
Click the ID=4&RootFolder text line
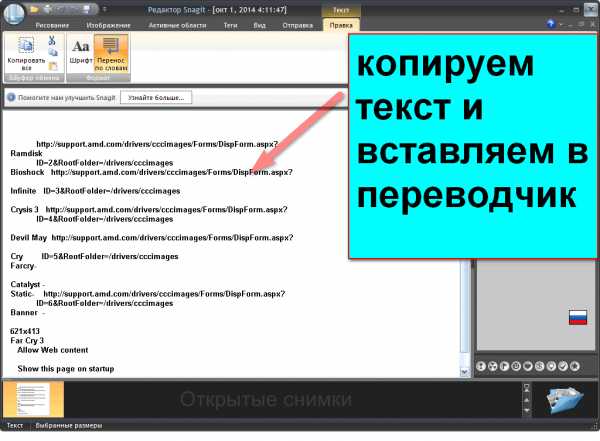pos(105,219)
